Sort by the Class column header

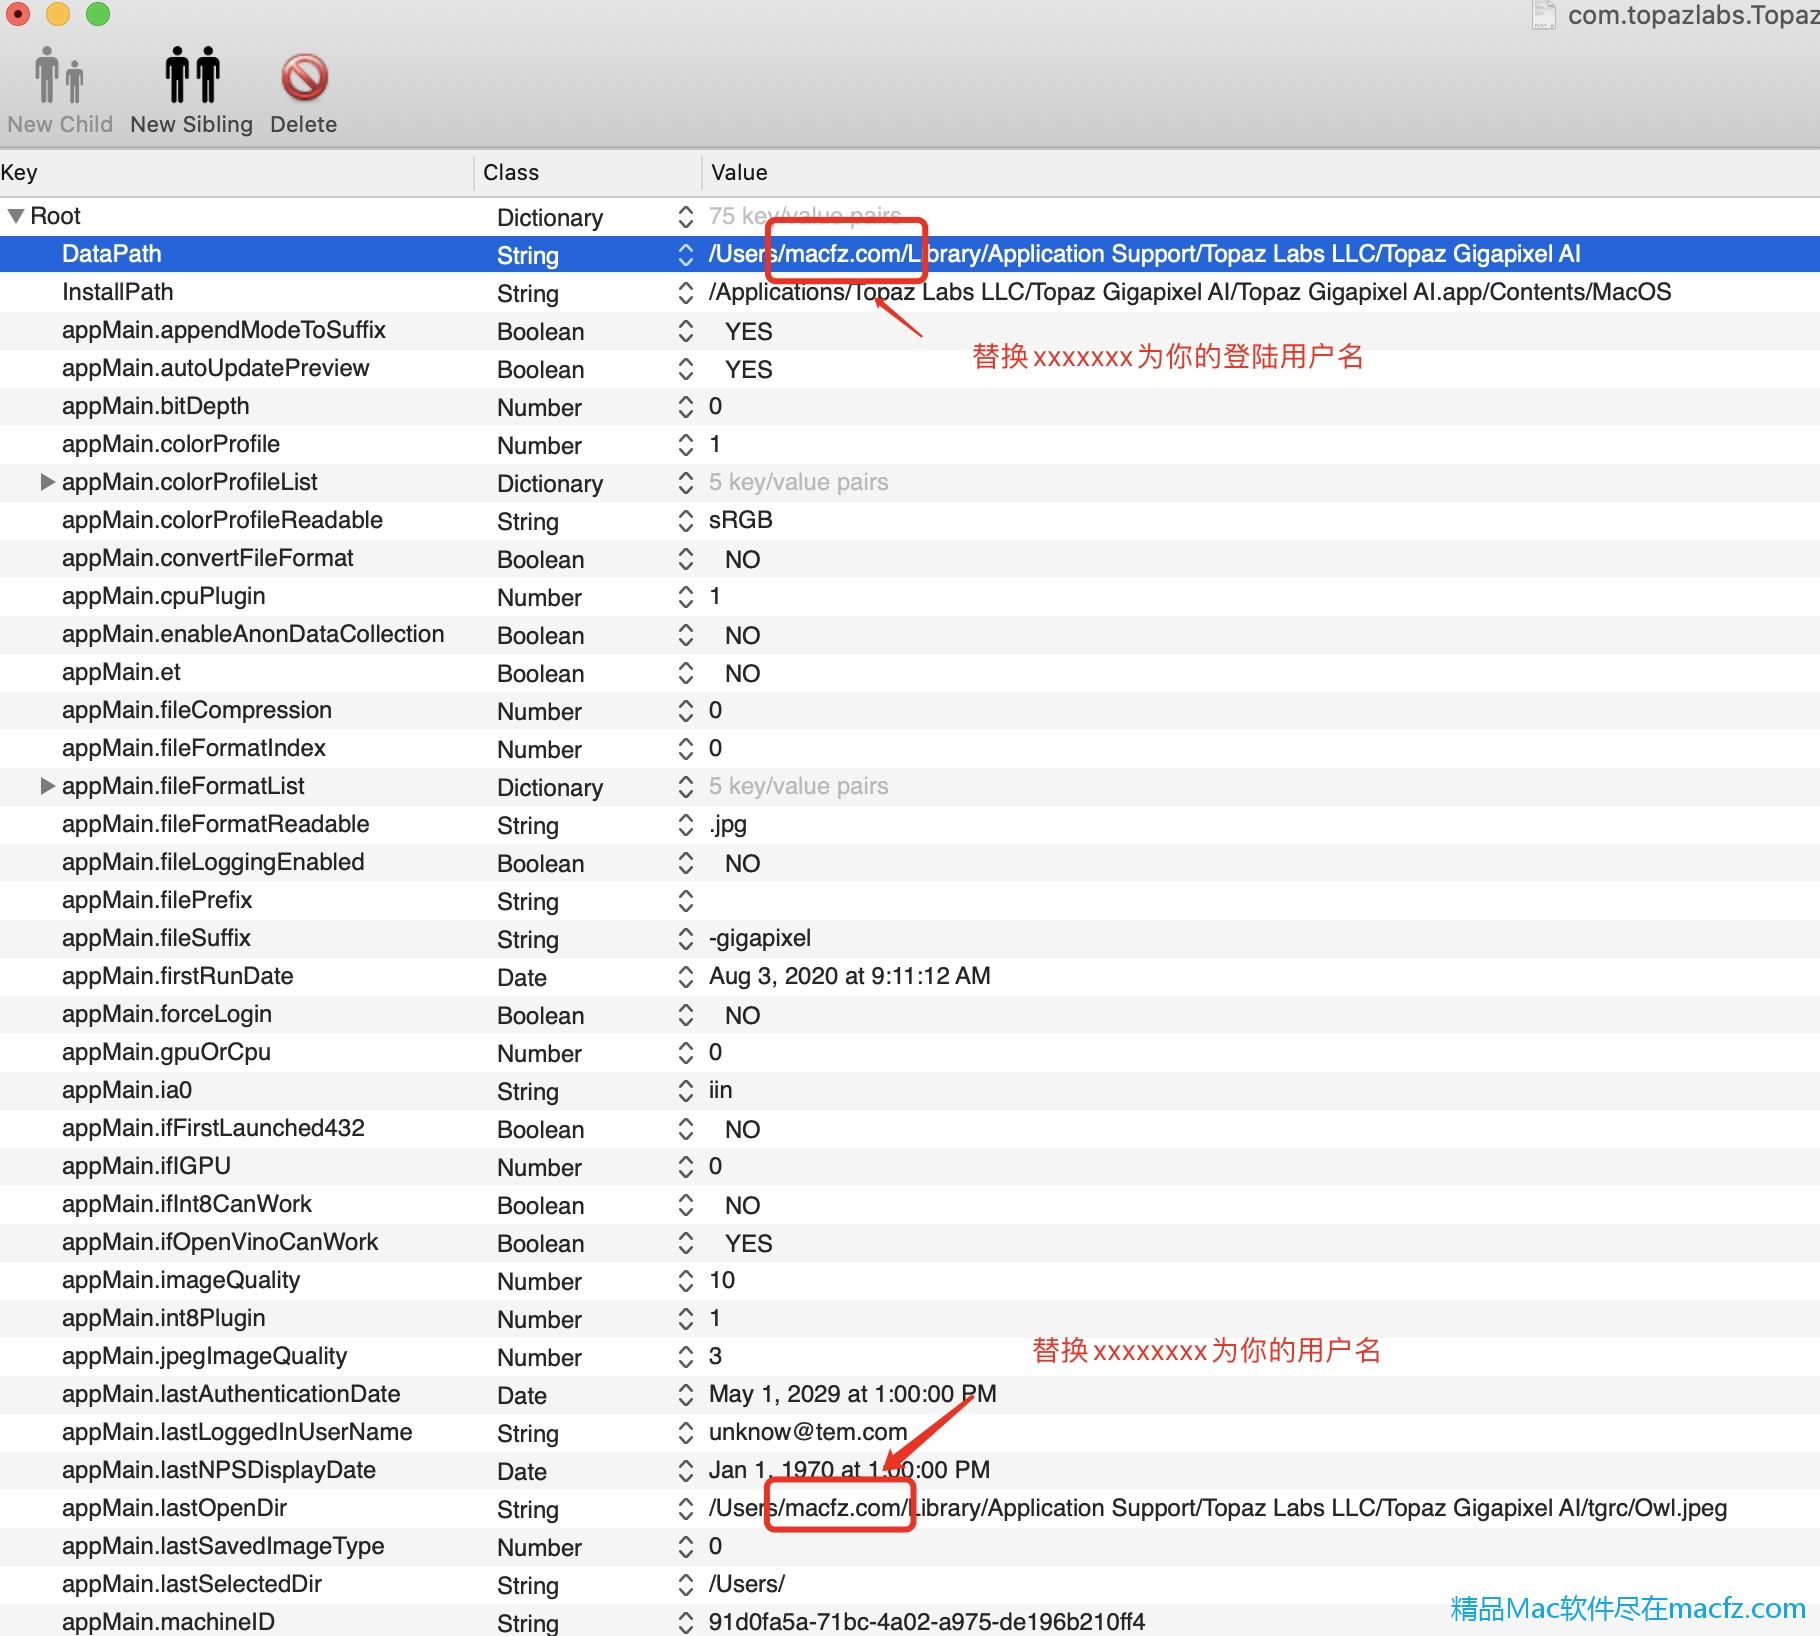click(587, 172)
